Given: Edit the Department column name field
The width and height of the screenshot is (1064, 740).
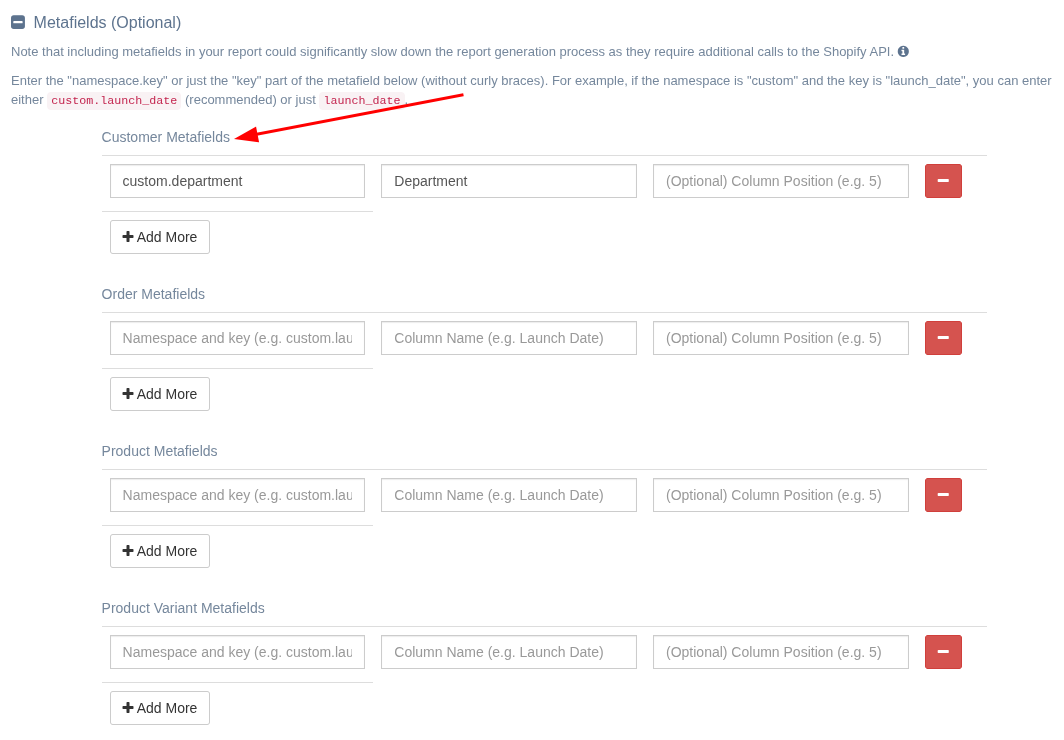Looking at the screenshot, I should (x=508, y=181).
